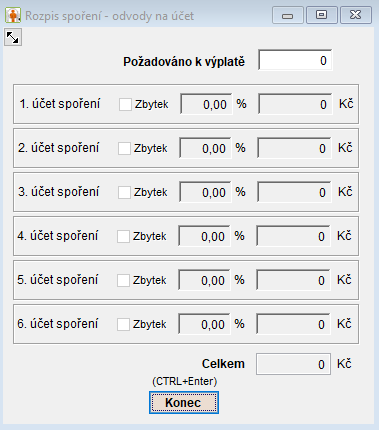Click the Konec button
379x430 pixels.
tap(184, 403)
